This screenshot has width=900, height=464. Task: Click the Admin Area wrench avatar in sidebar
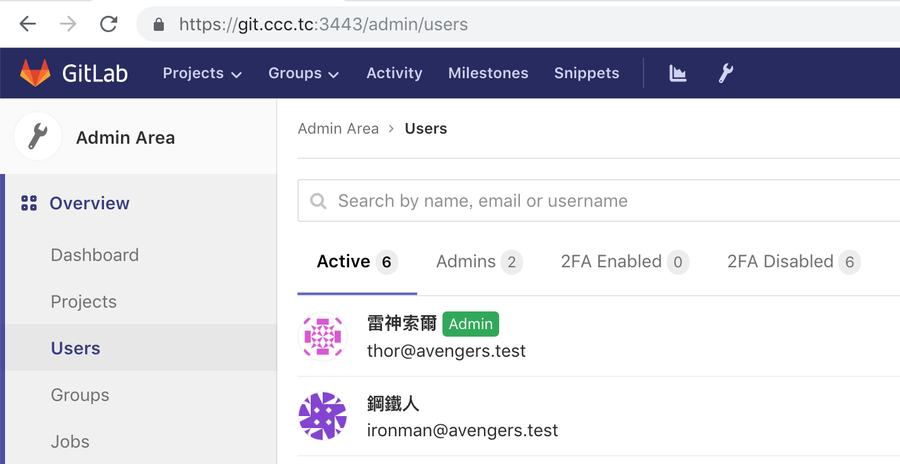[38, 137]
